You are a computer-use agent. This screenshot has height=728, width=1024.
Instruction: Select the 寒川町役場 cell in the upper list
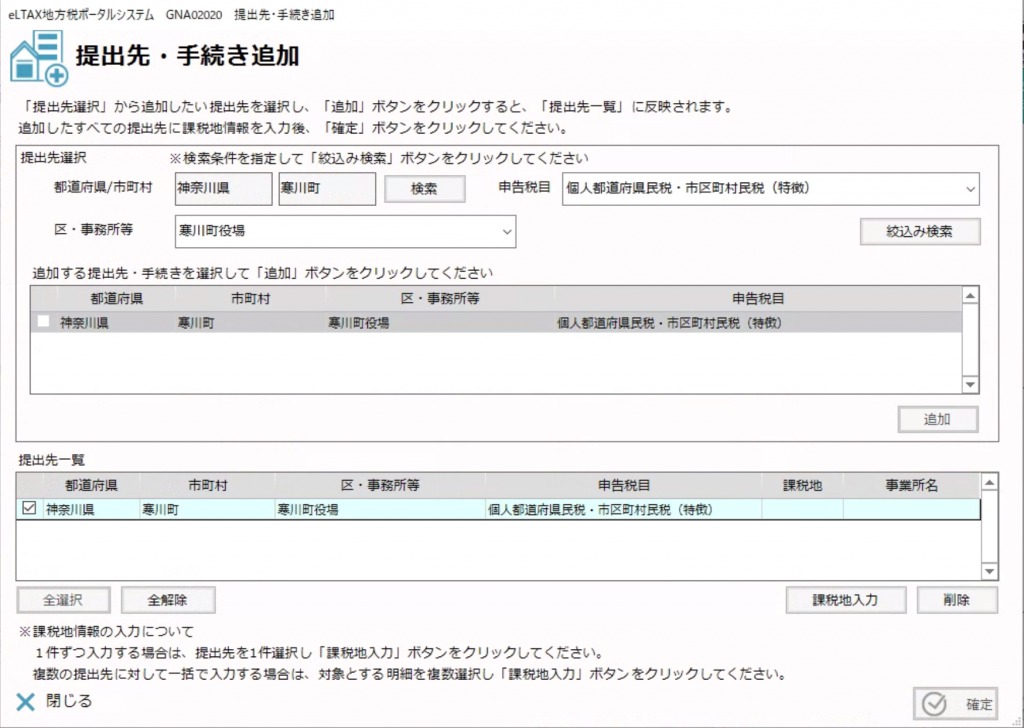pyautogui.click(x=358, y=323)
